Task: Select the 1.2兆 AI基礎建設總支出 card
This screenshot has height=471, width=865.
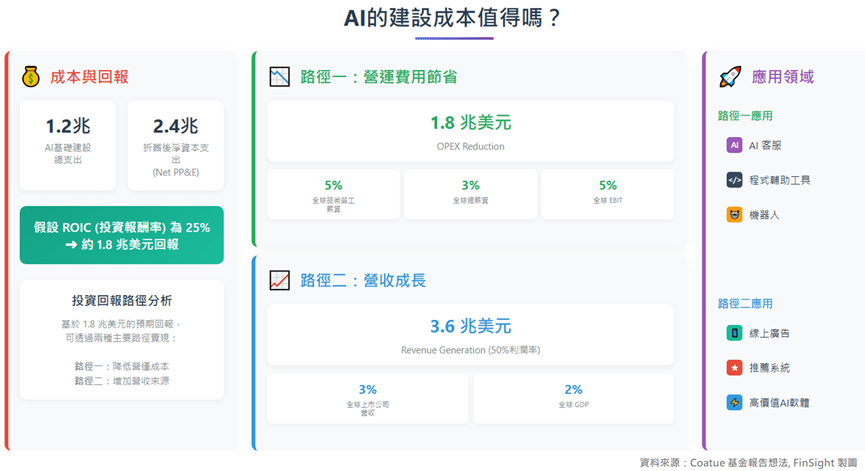Action: point(67,144)
